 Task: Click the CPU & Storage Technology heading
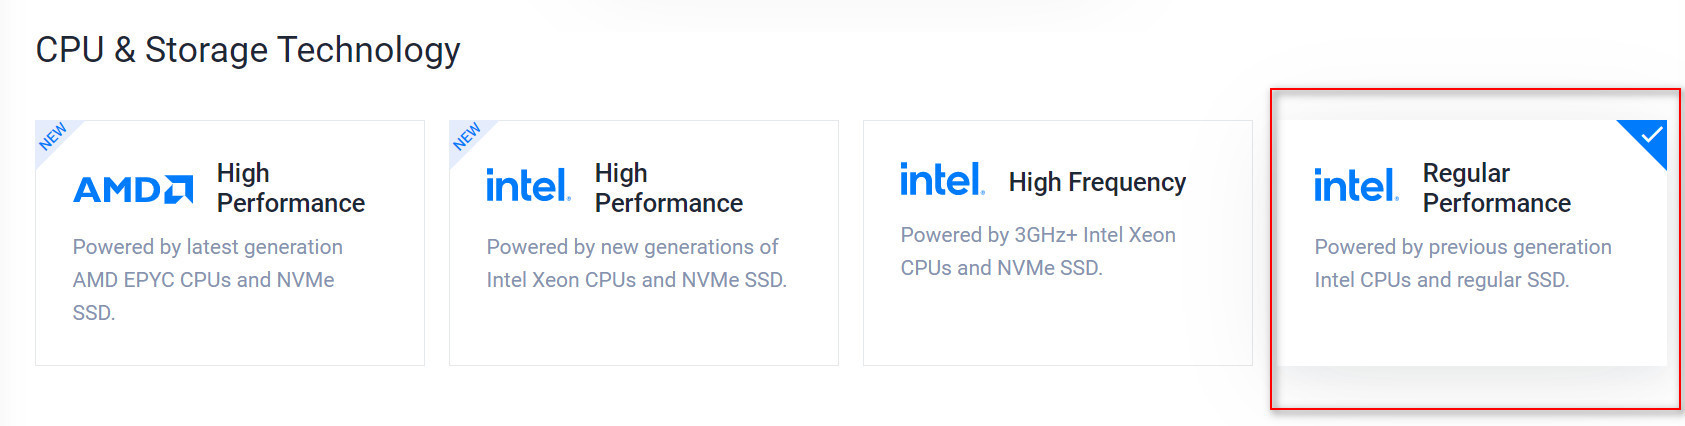(248, 50)
